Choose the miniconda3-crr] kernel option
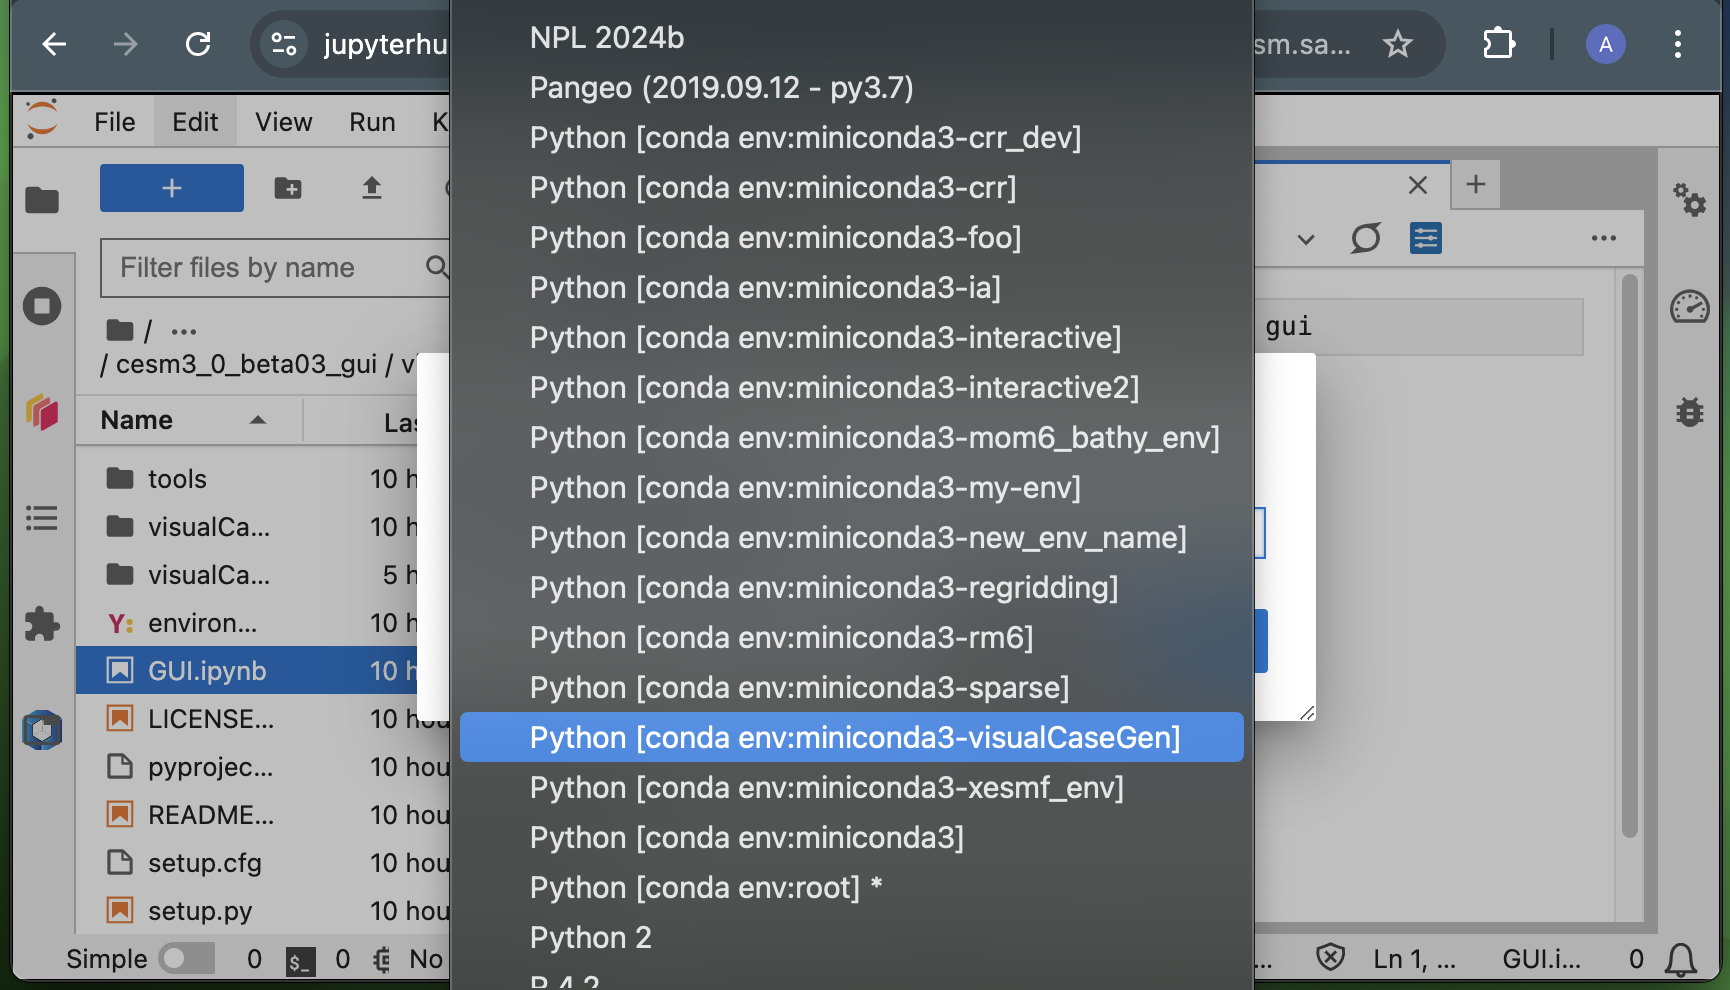The height and width of the screenshot is (990, 1730). [x=852, y=188]
